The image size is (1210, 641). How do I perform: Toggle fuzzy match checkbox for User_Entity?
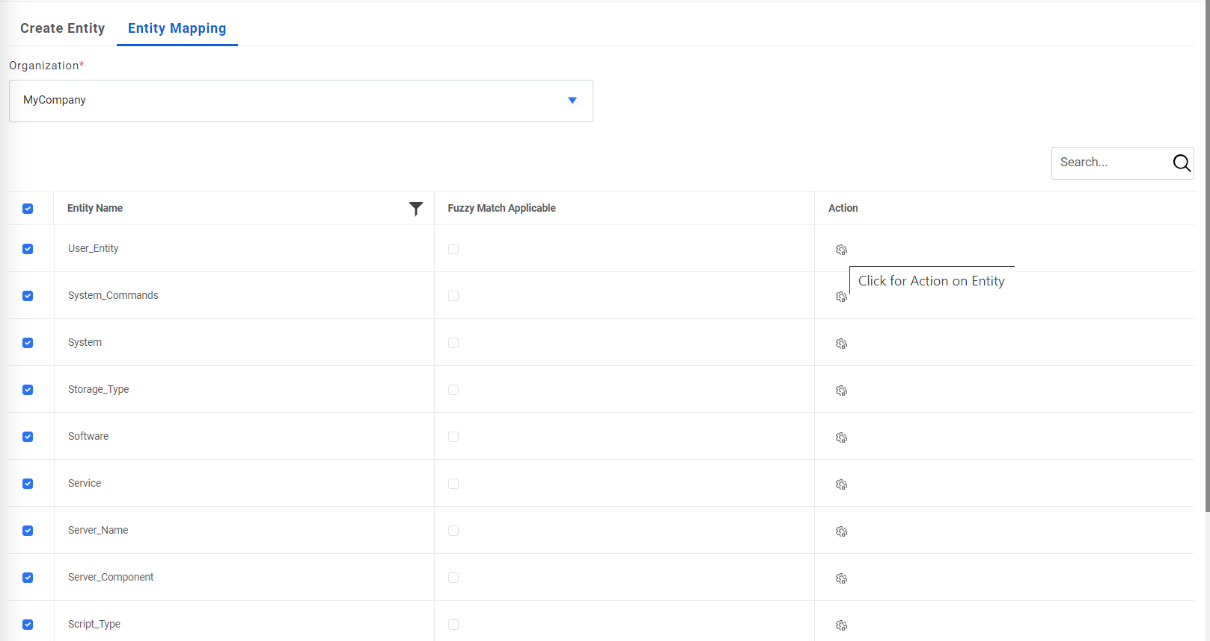(x=454, y=248)
